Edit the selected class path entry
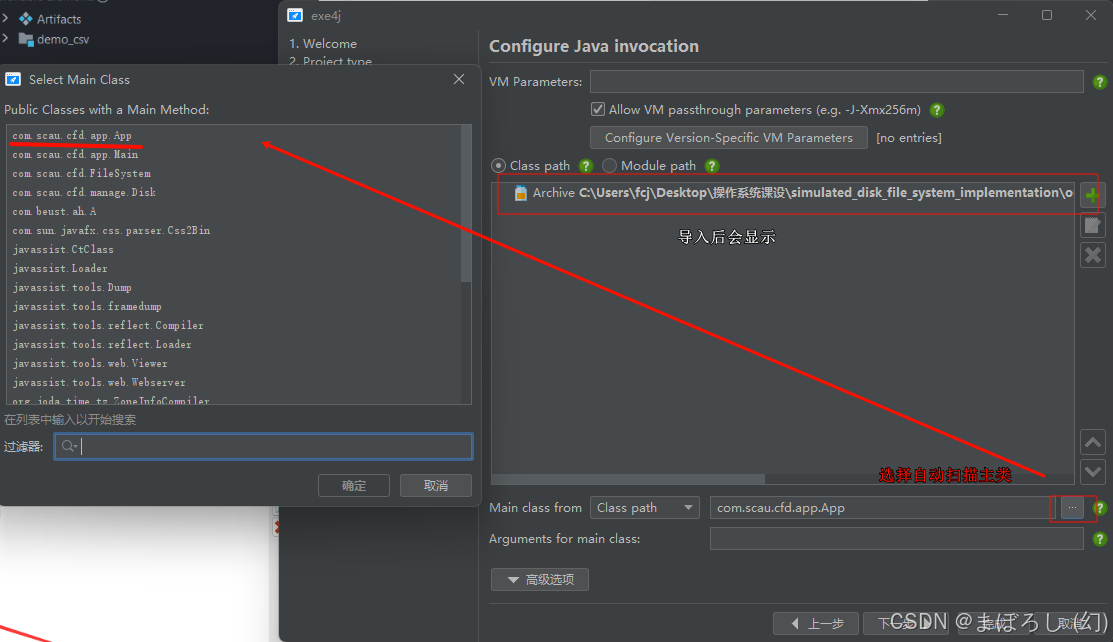 coord(1092,226)
